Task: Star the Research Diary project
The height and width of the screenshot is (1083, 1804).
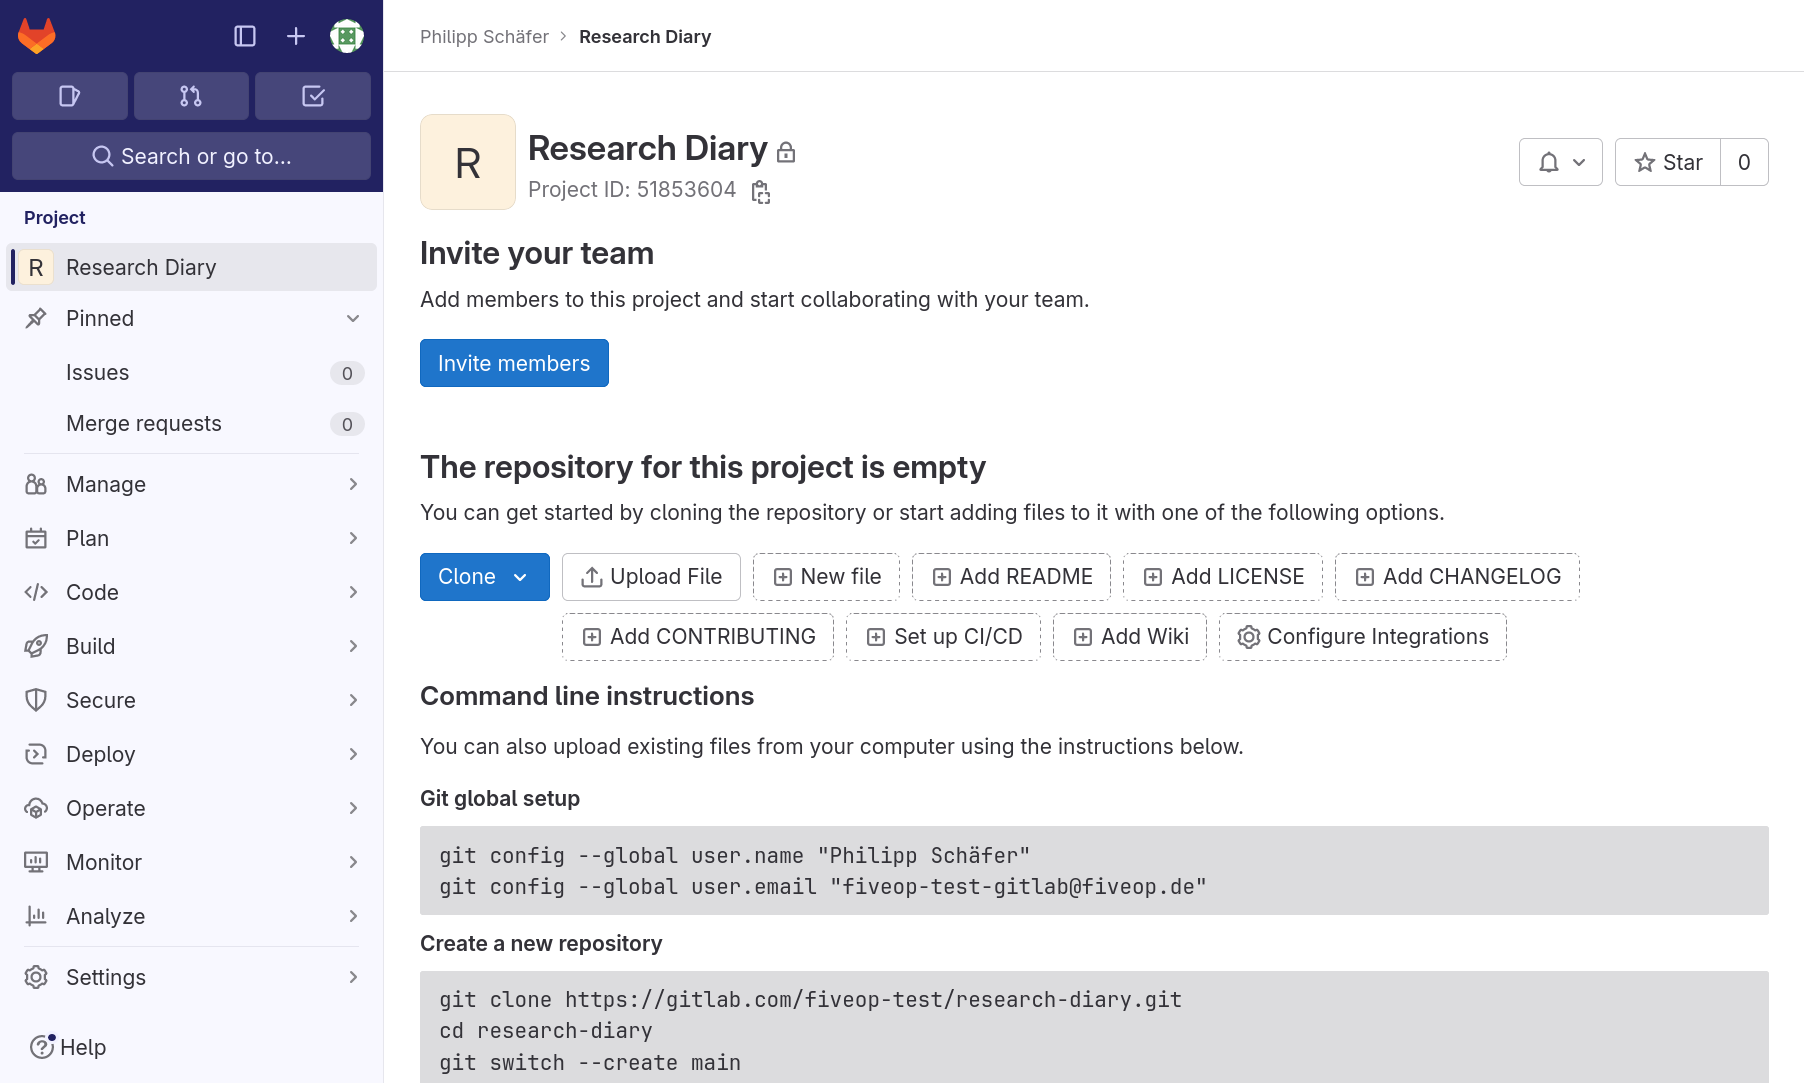Action: (1666, 161)
